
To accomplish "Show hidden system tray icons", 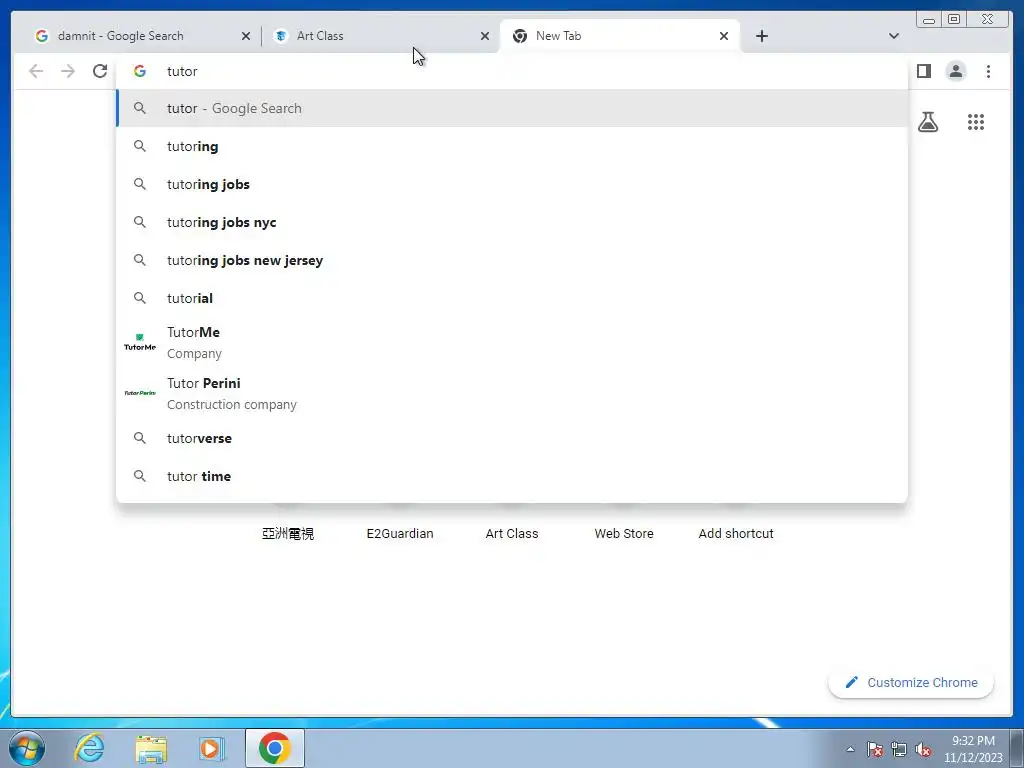I will (850, 749).
